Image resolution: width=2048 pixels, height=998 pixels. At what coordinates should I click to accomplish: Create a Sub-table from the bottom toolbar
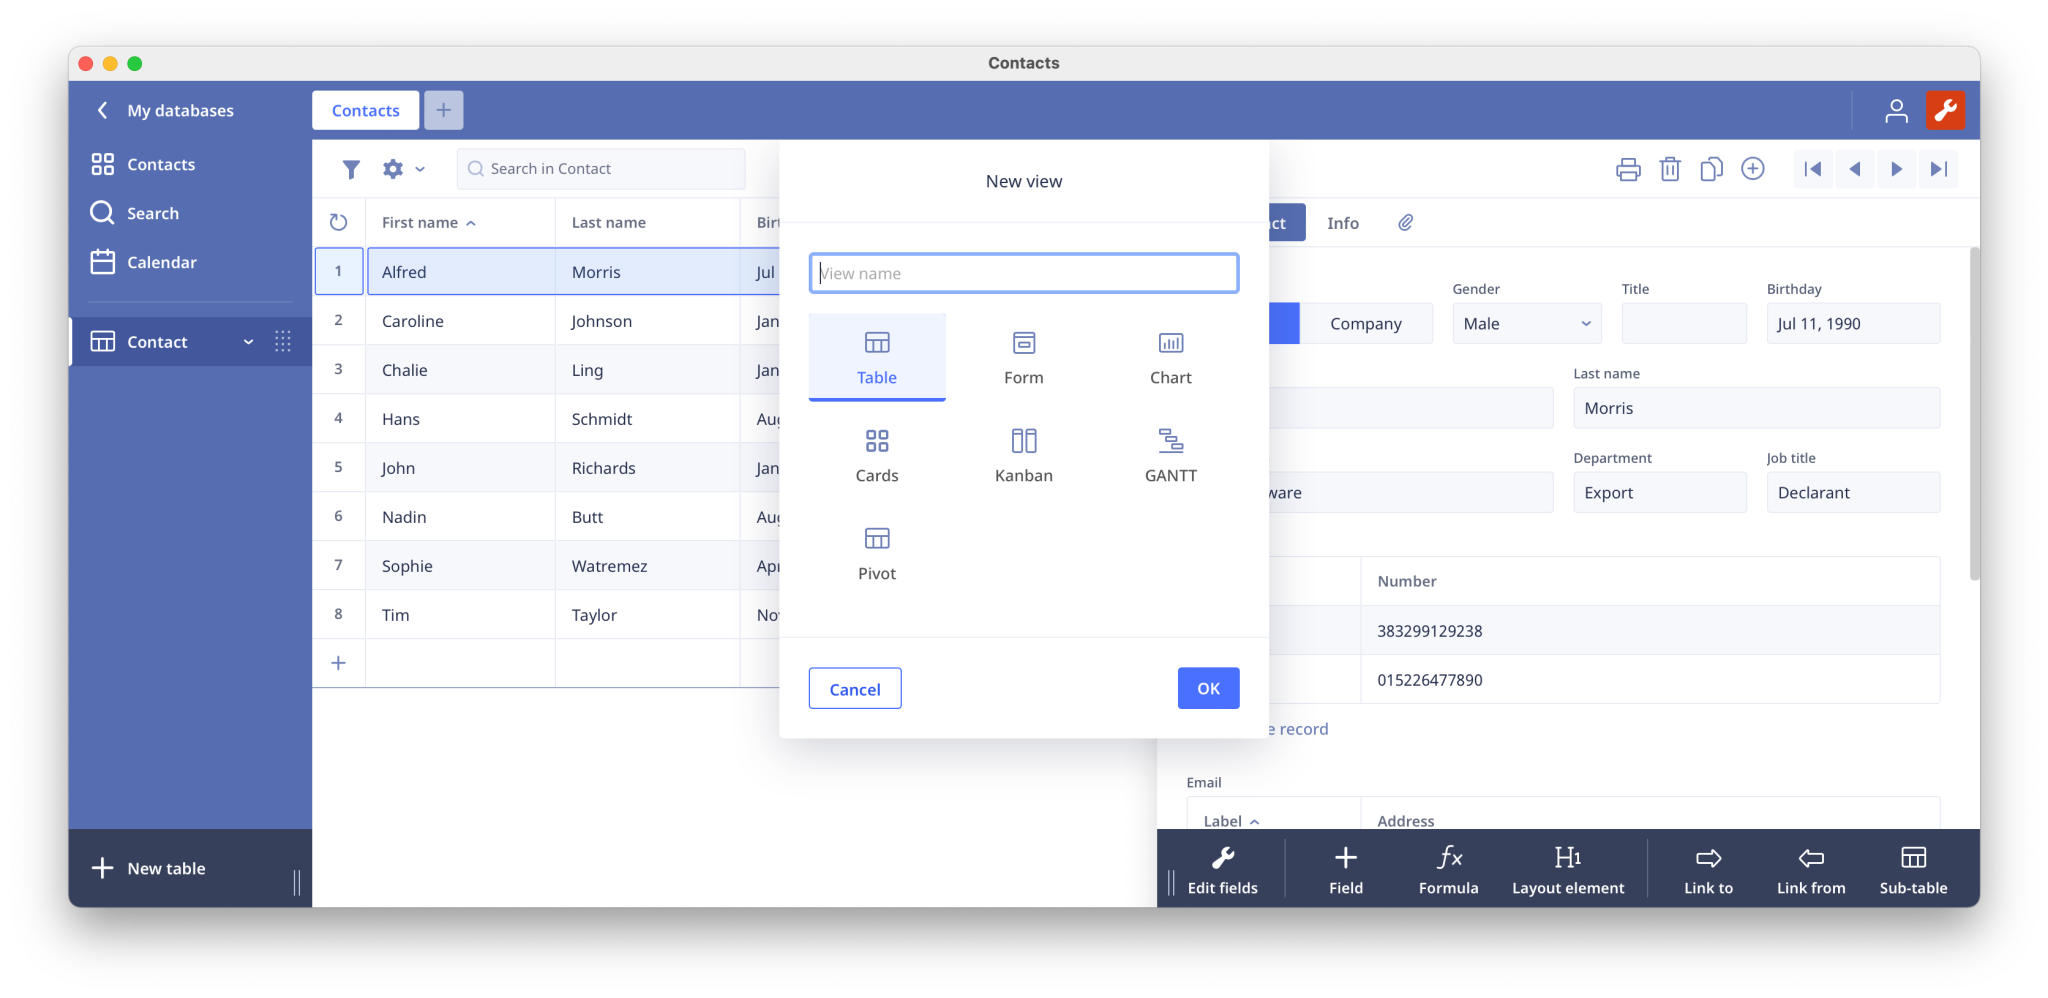click(x=1912, y=868)
